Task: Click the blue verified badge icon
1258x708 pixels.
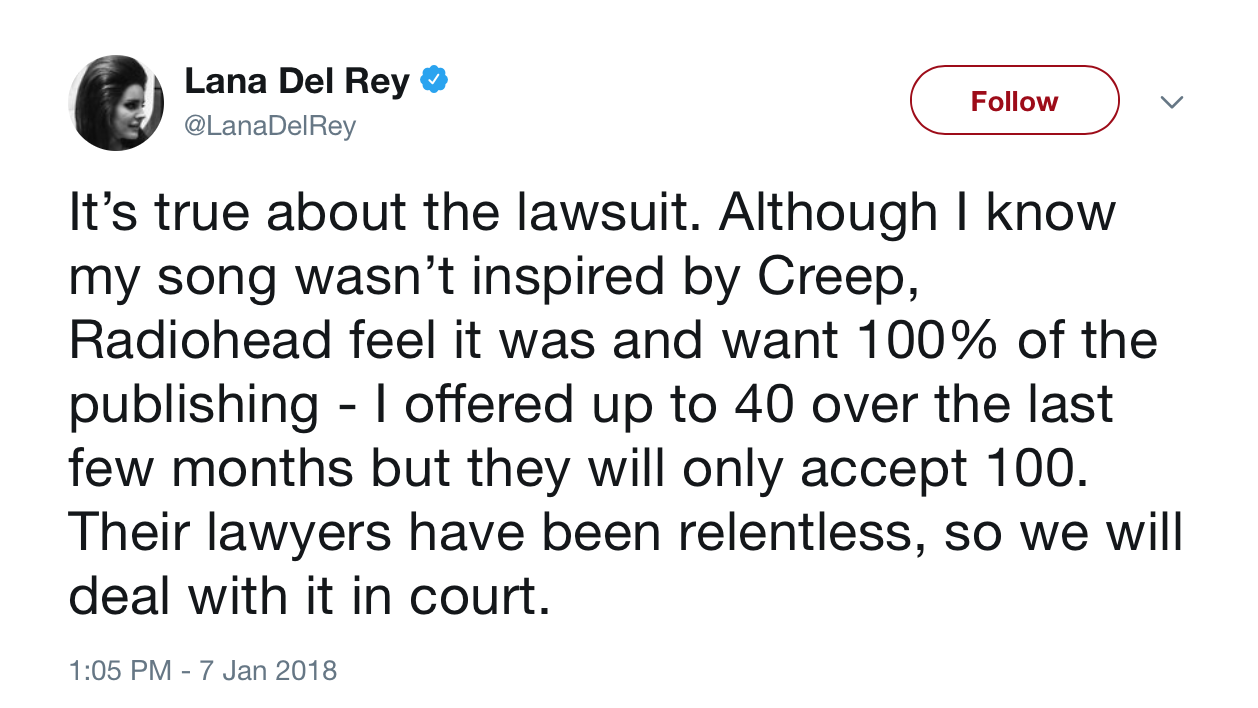Action: click(432, 82)
